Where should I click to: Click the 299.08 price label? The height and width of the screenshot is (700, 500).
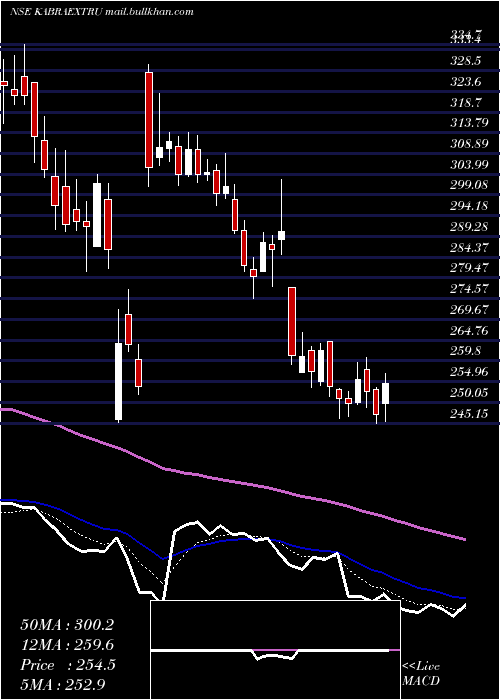(469, 185)
